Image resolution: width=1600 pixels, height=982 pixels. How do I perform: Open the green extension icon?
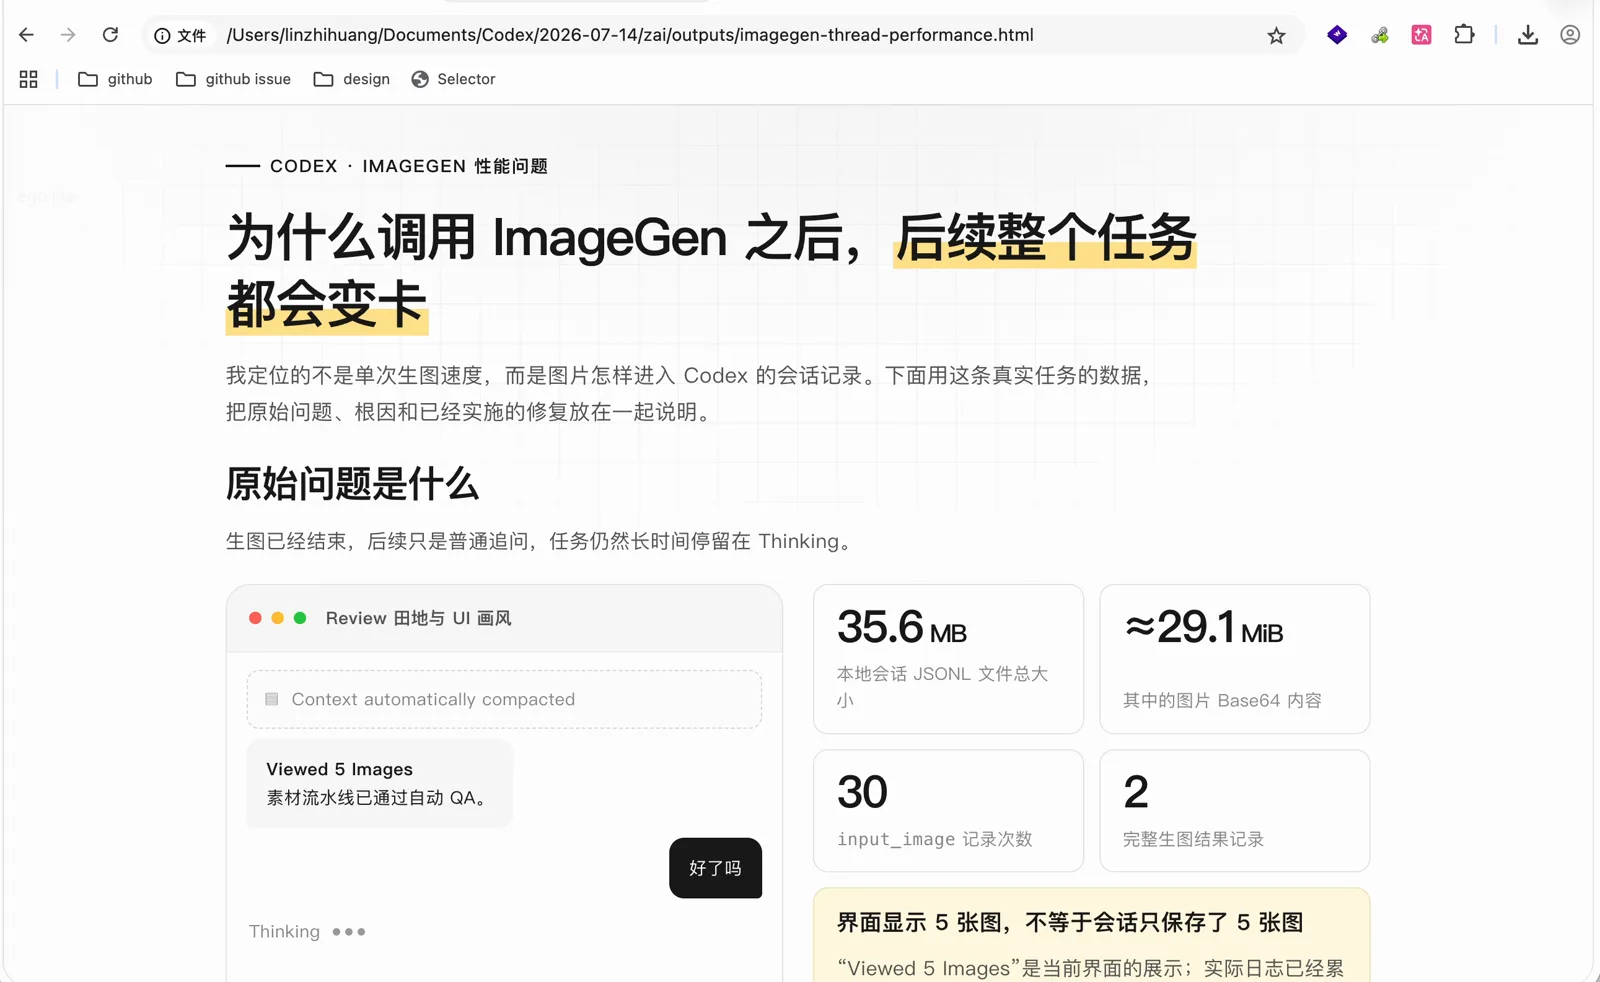[1379, 35]
